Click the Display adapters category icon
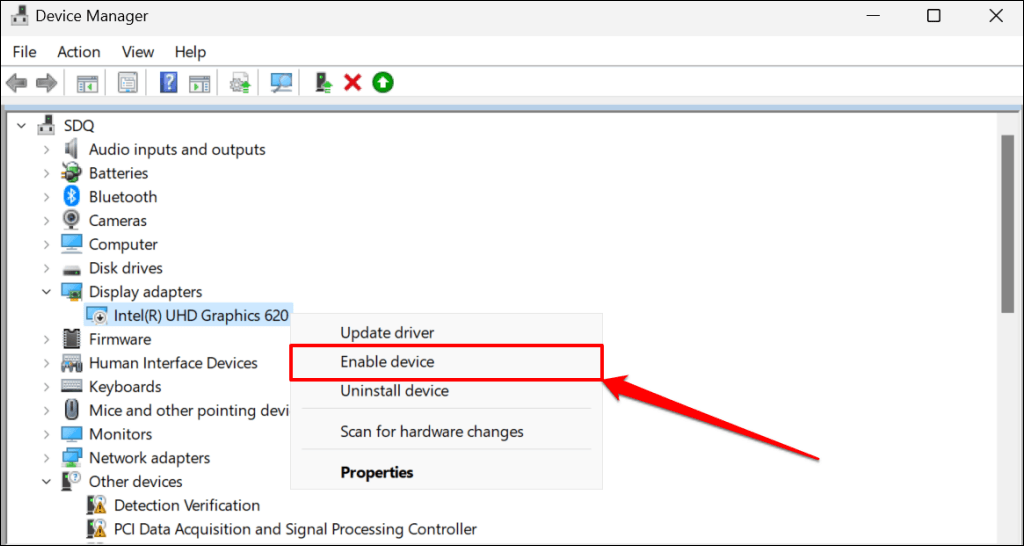 point(71,291)
